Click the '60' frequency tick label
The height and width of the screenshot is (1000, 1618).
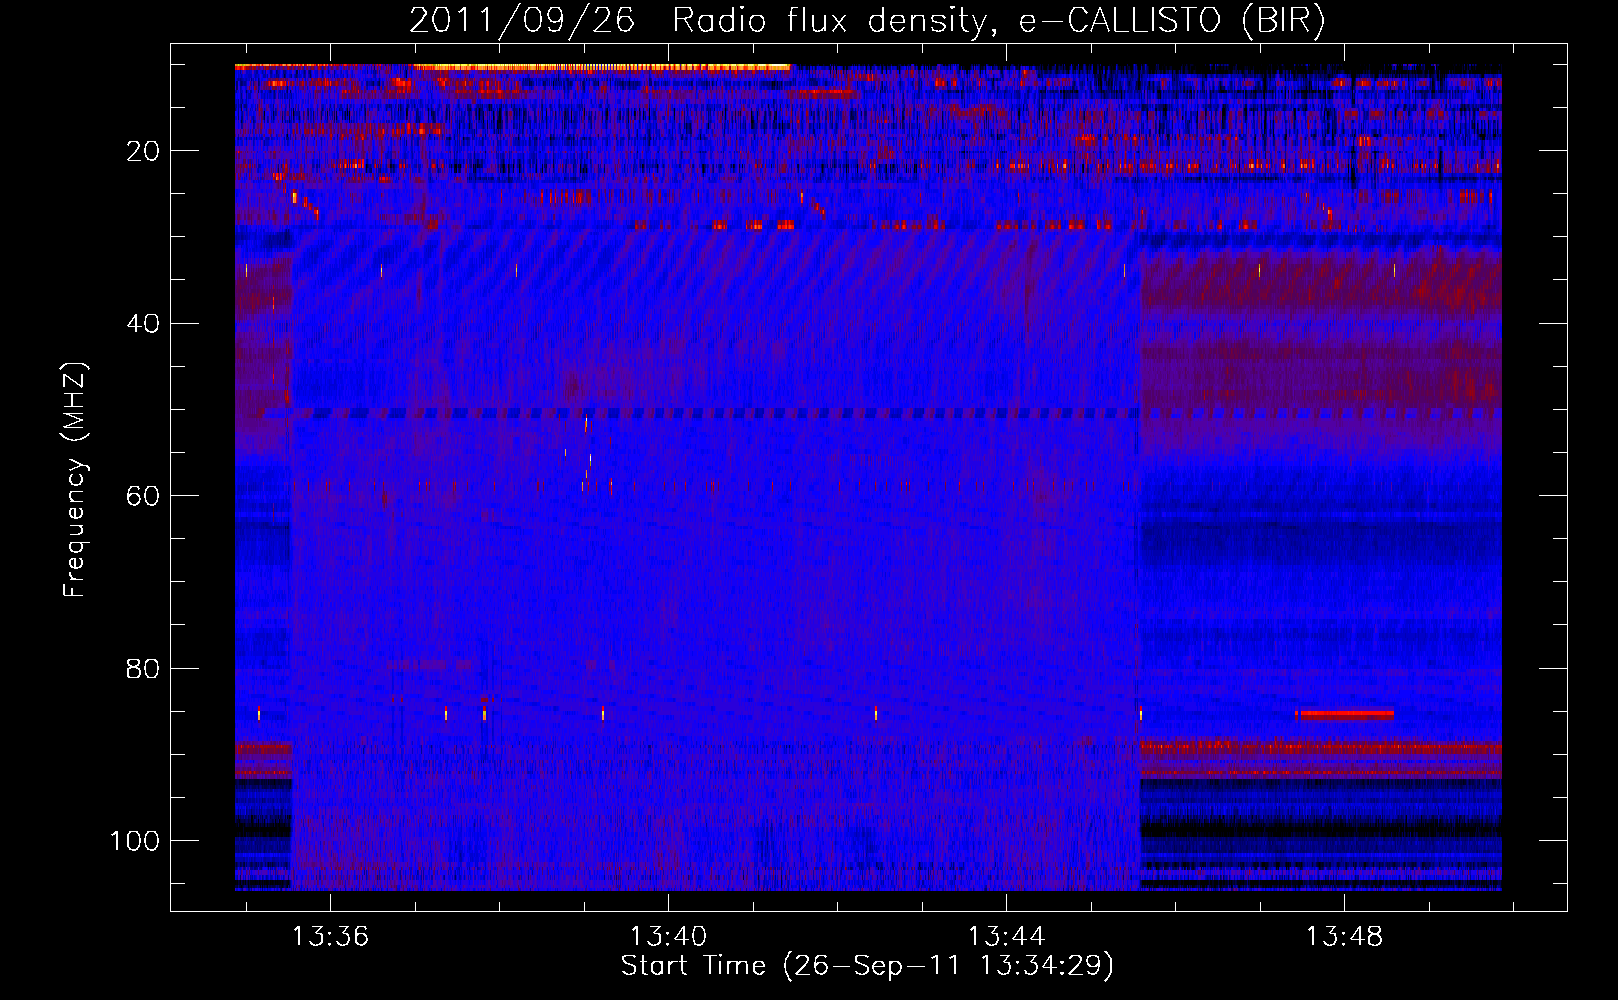pyautogui.click(x=144, y=496)
